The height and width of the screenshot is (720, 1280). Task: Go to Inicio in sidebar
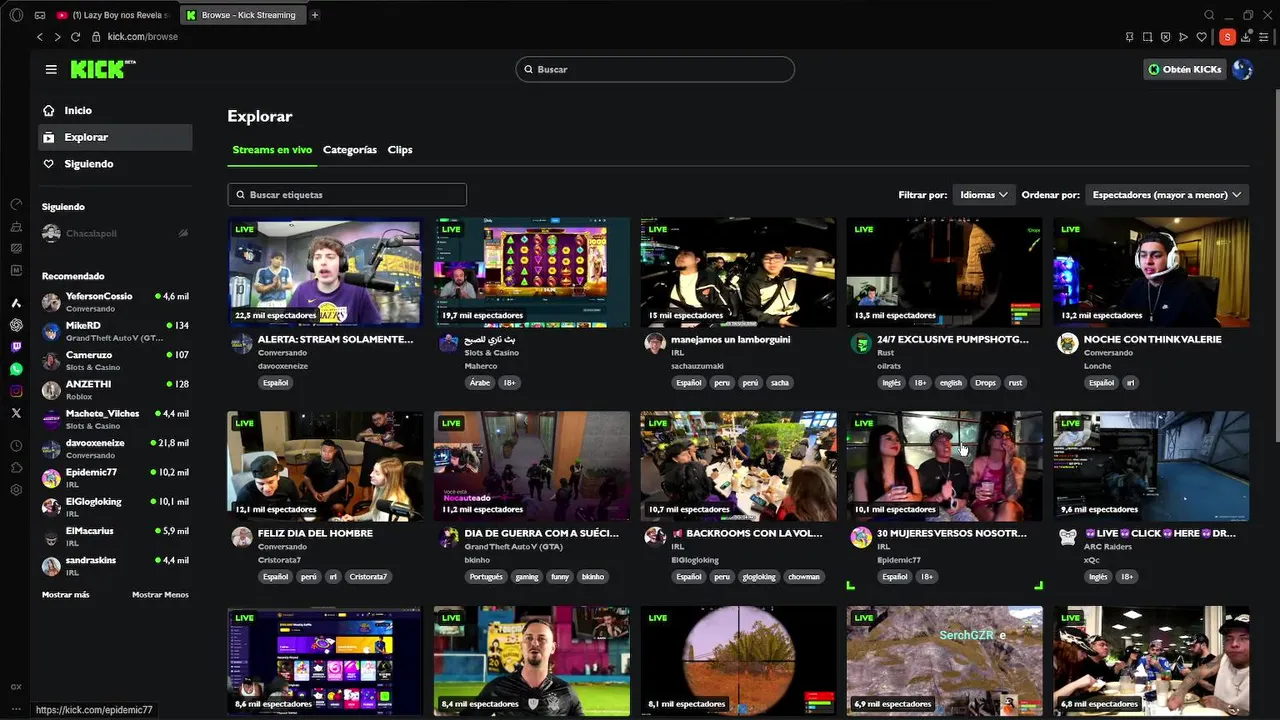coord(115,111)
